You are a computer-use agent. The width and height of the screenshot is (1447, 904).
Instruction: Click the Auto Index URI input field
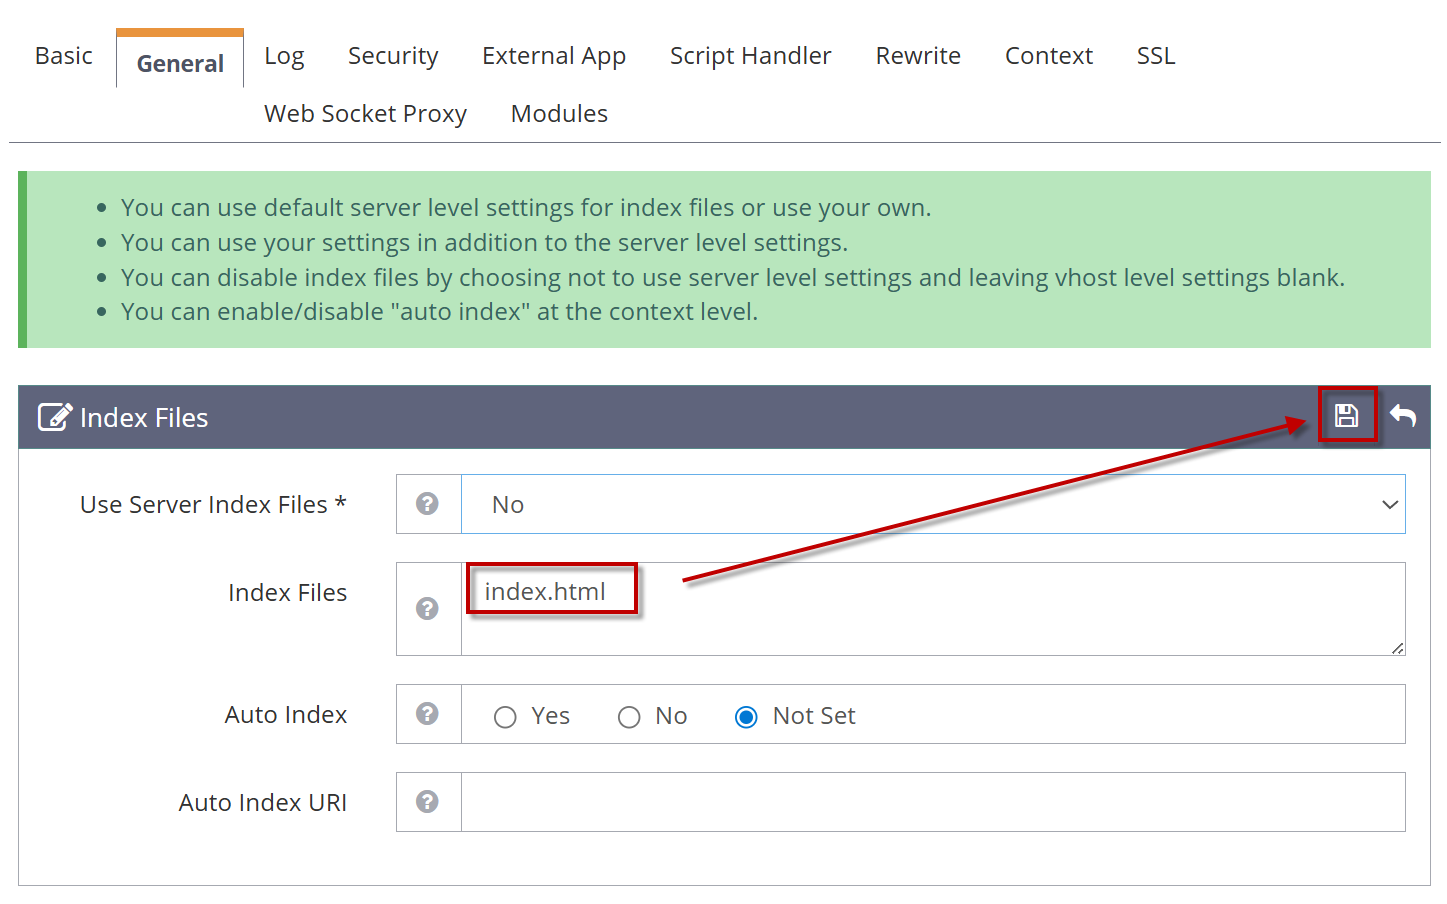[932, 802]
